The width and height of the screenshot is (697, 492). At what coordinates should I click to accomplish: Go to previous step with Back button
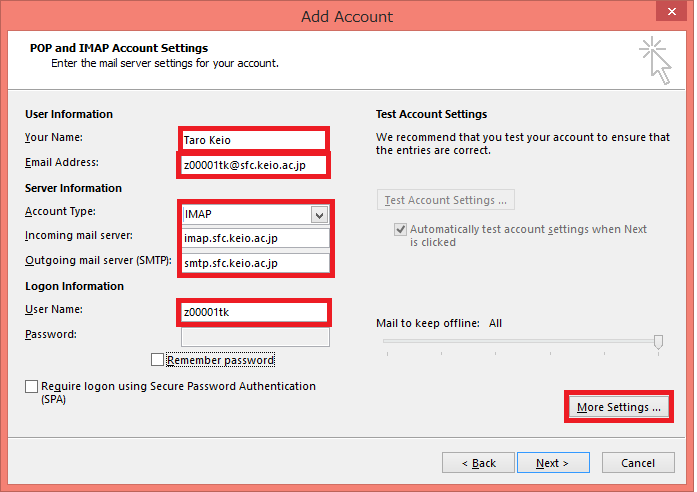pyautogui.click(x=477, y=463)
